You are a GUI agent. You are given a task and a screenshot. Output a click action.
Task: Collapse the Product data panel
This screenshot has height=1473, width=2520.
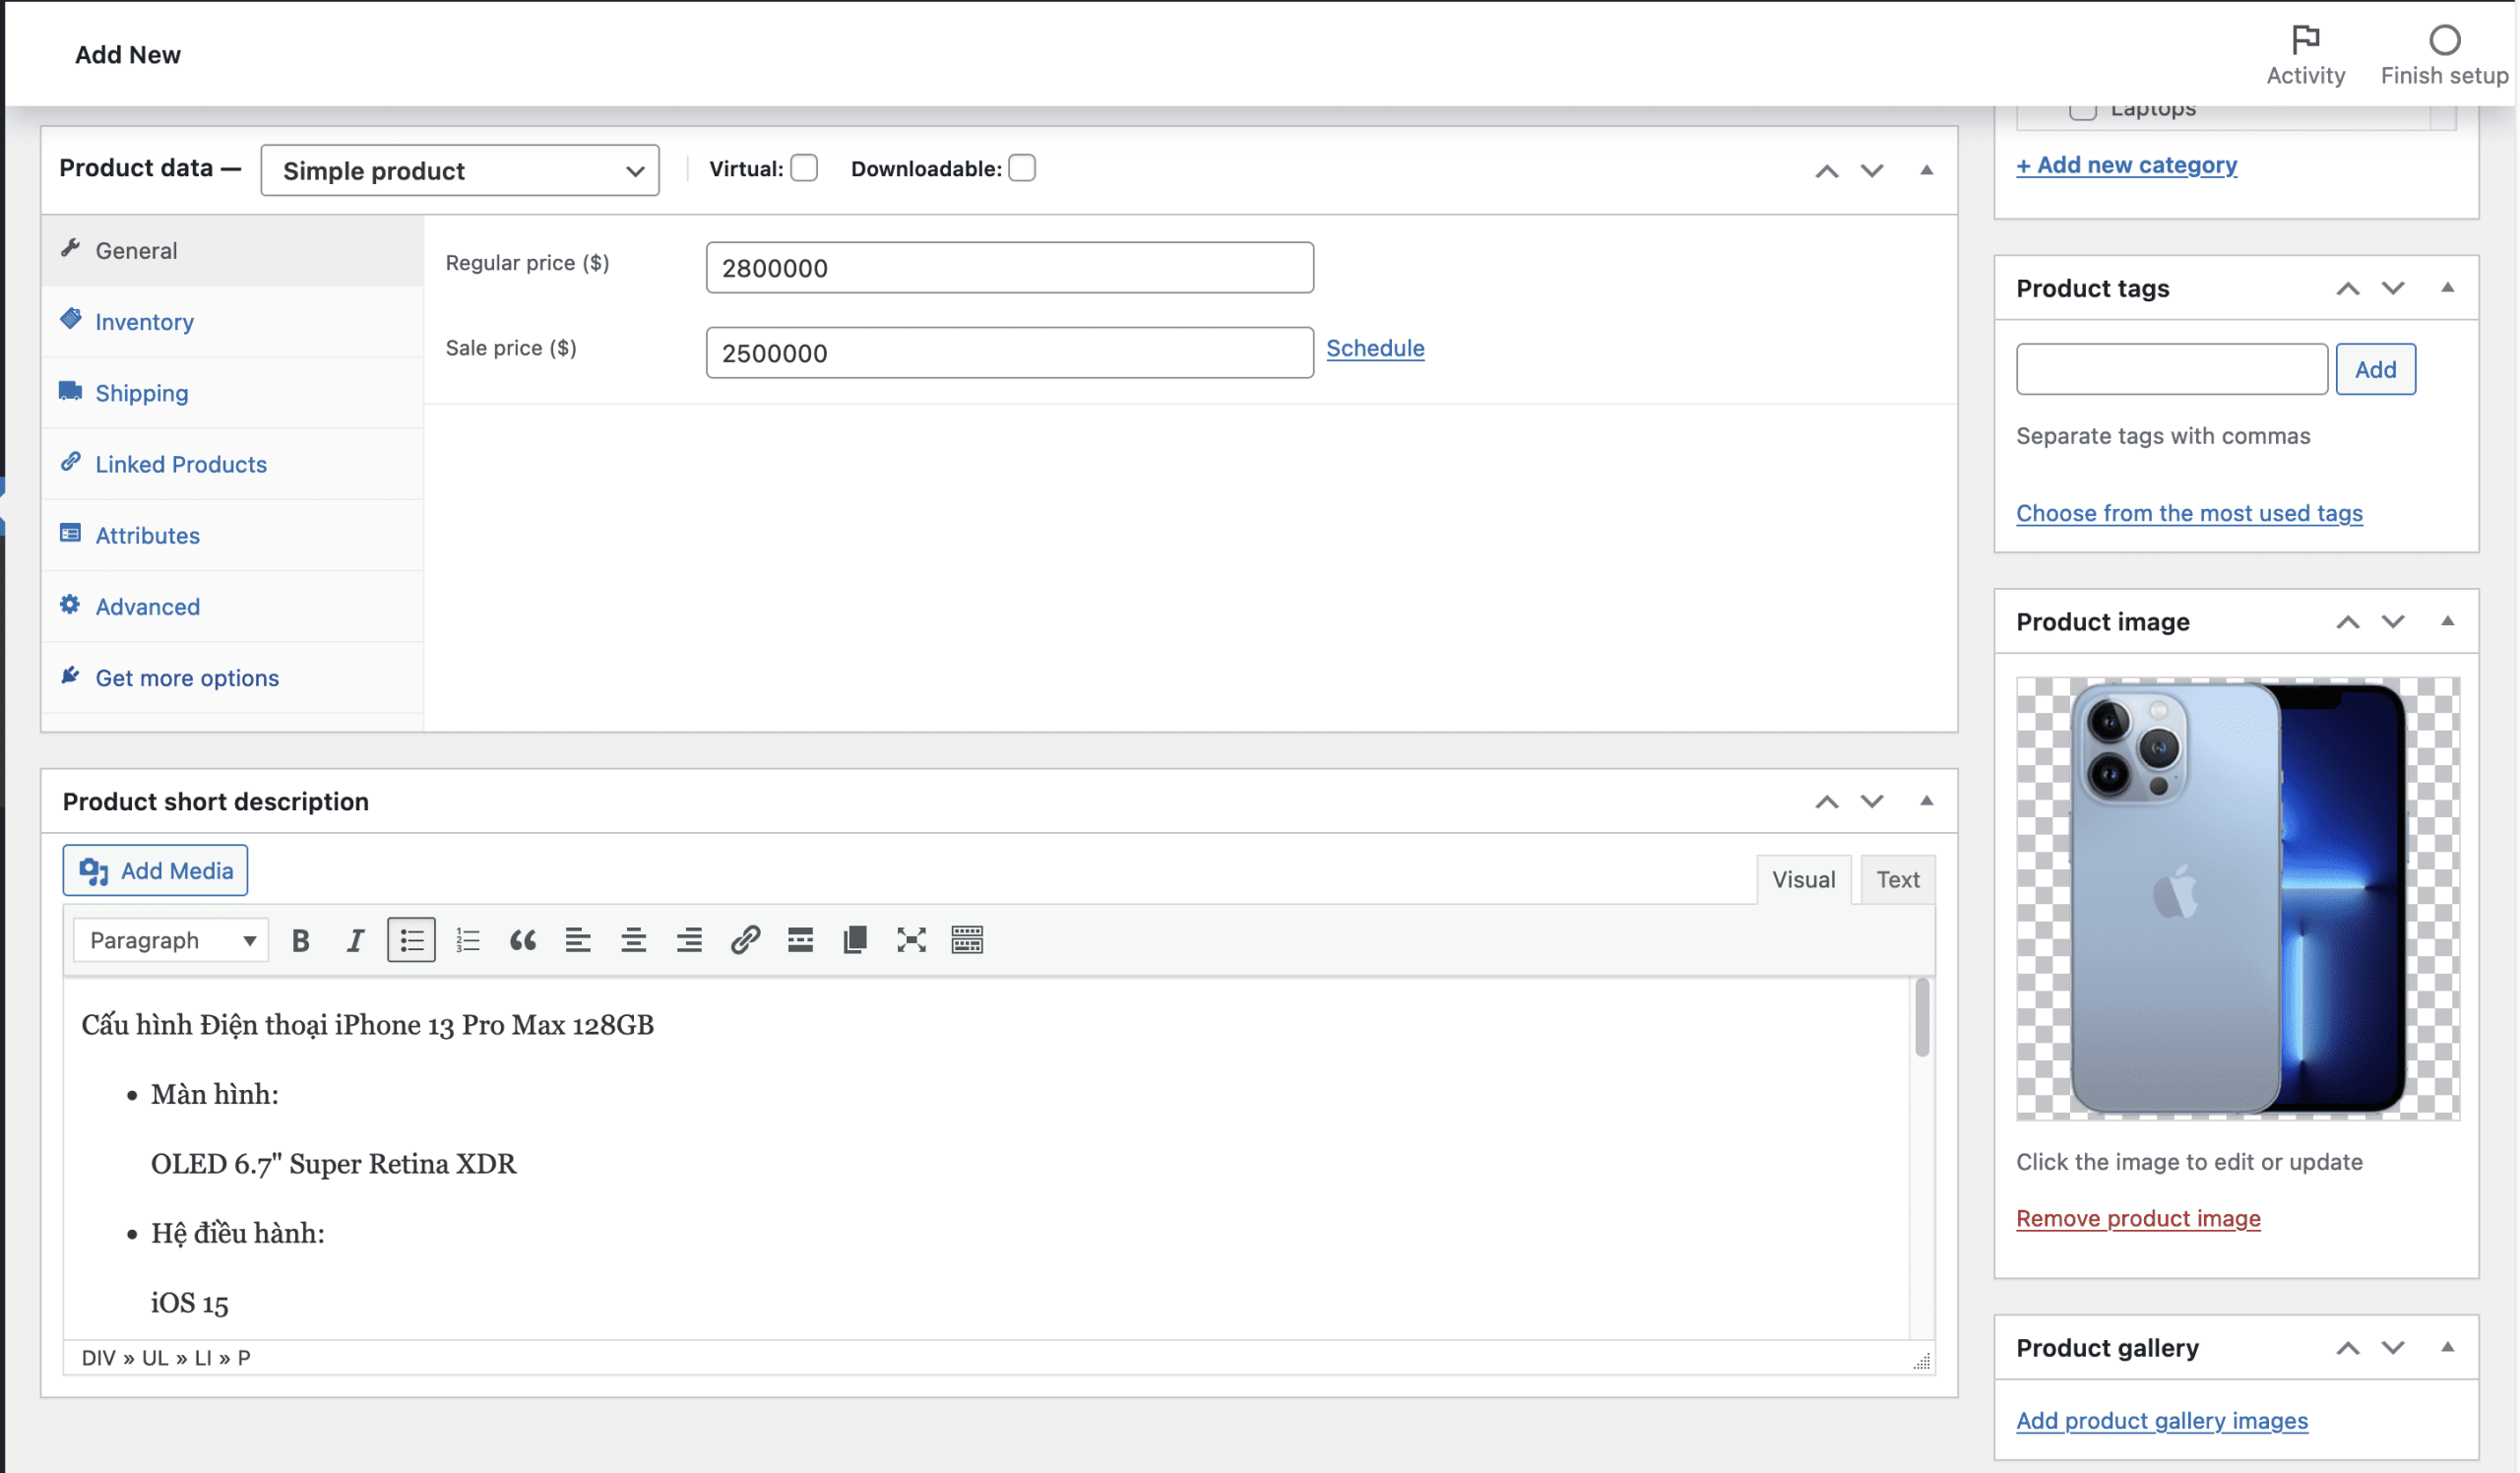tap(1926, 170)
